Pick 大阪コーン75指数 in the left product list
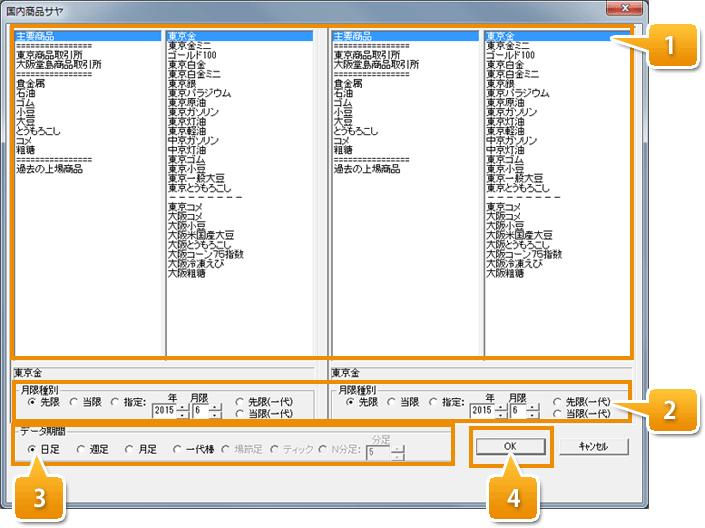Image resolution: width=705 pixels, height=528 pixels. pos(206,254)
